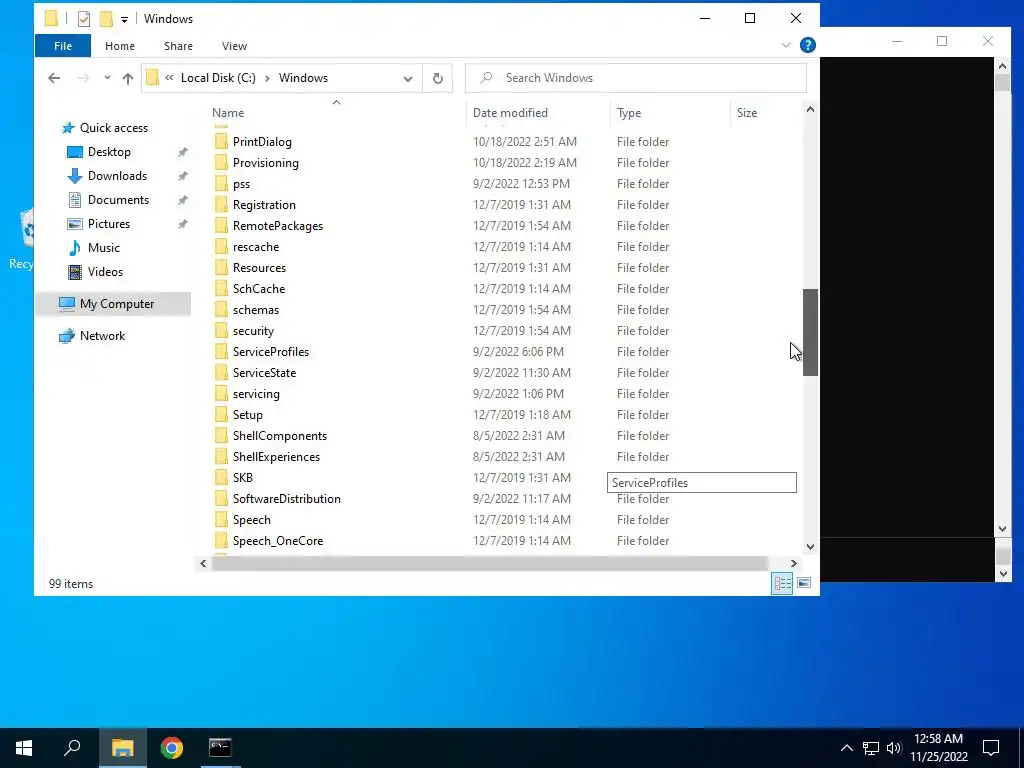The width and height of the screenshot is (1024, 768).
Task: Select the SKB folder icon
Action: coord(221,478)
